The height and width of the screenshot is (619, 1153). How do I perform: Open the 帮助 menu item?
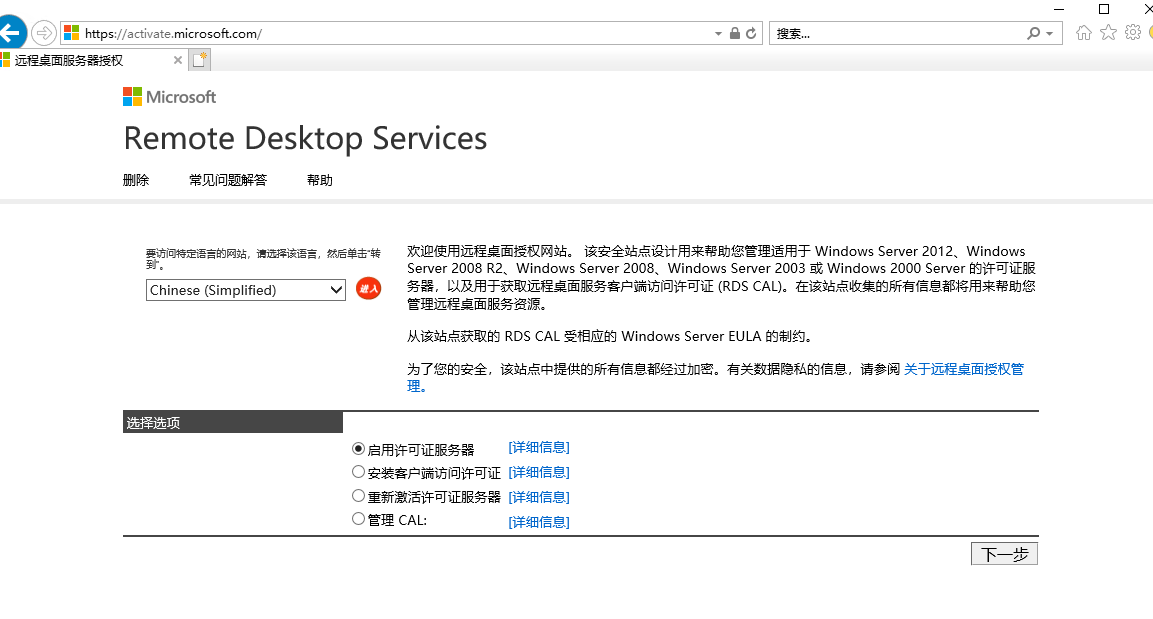[320, 180]
